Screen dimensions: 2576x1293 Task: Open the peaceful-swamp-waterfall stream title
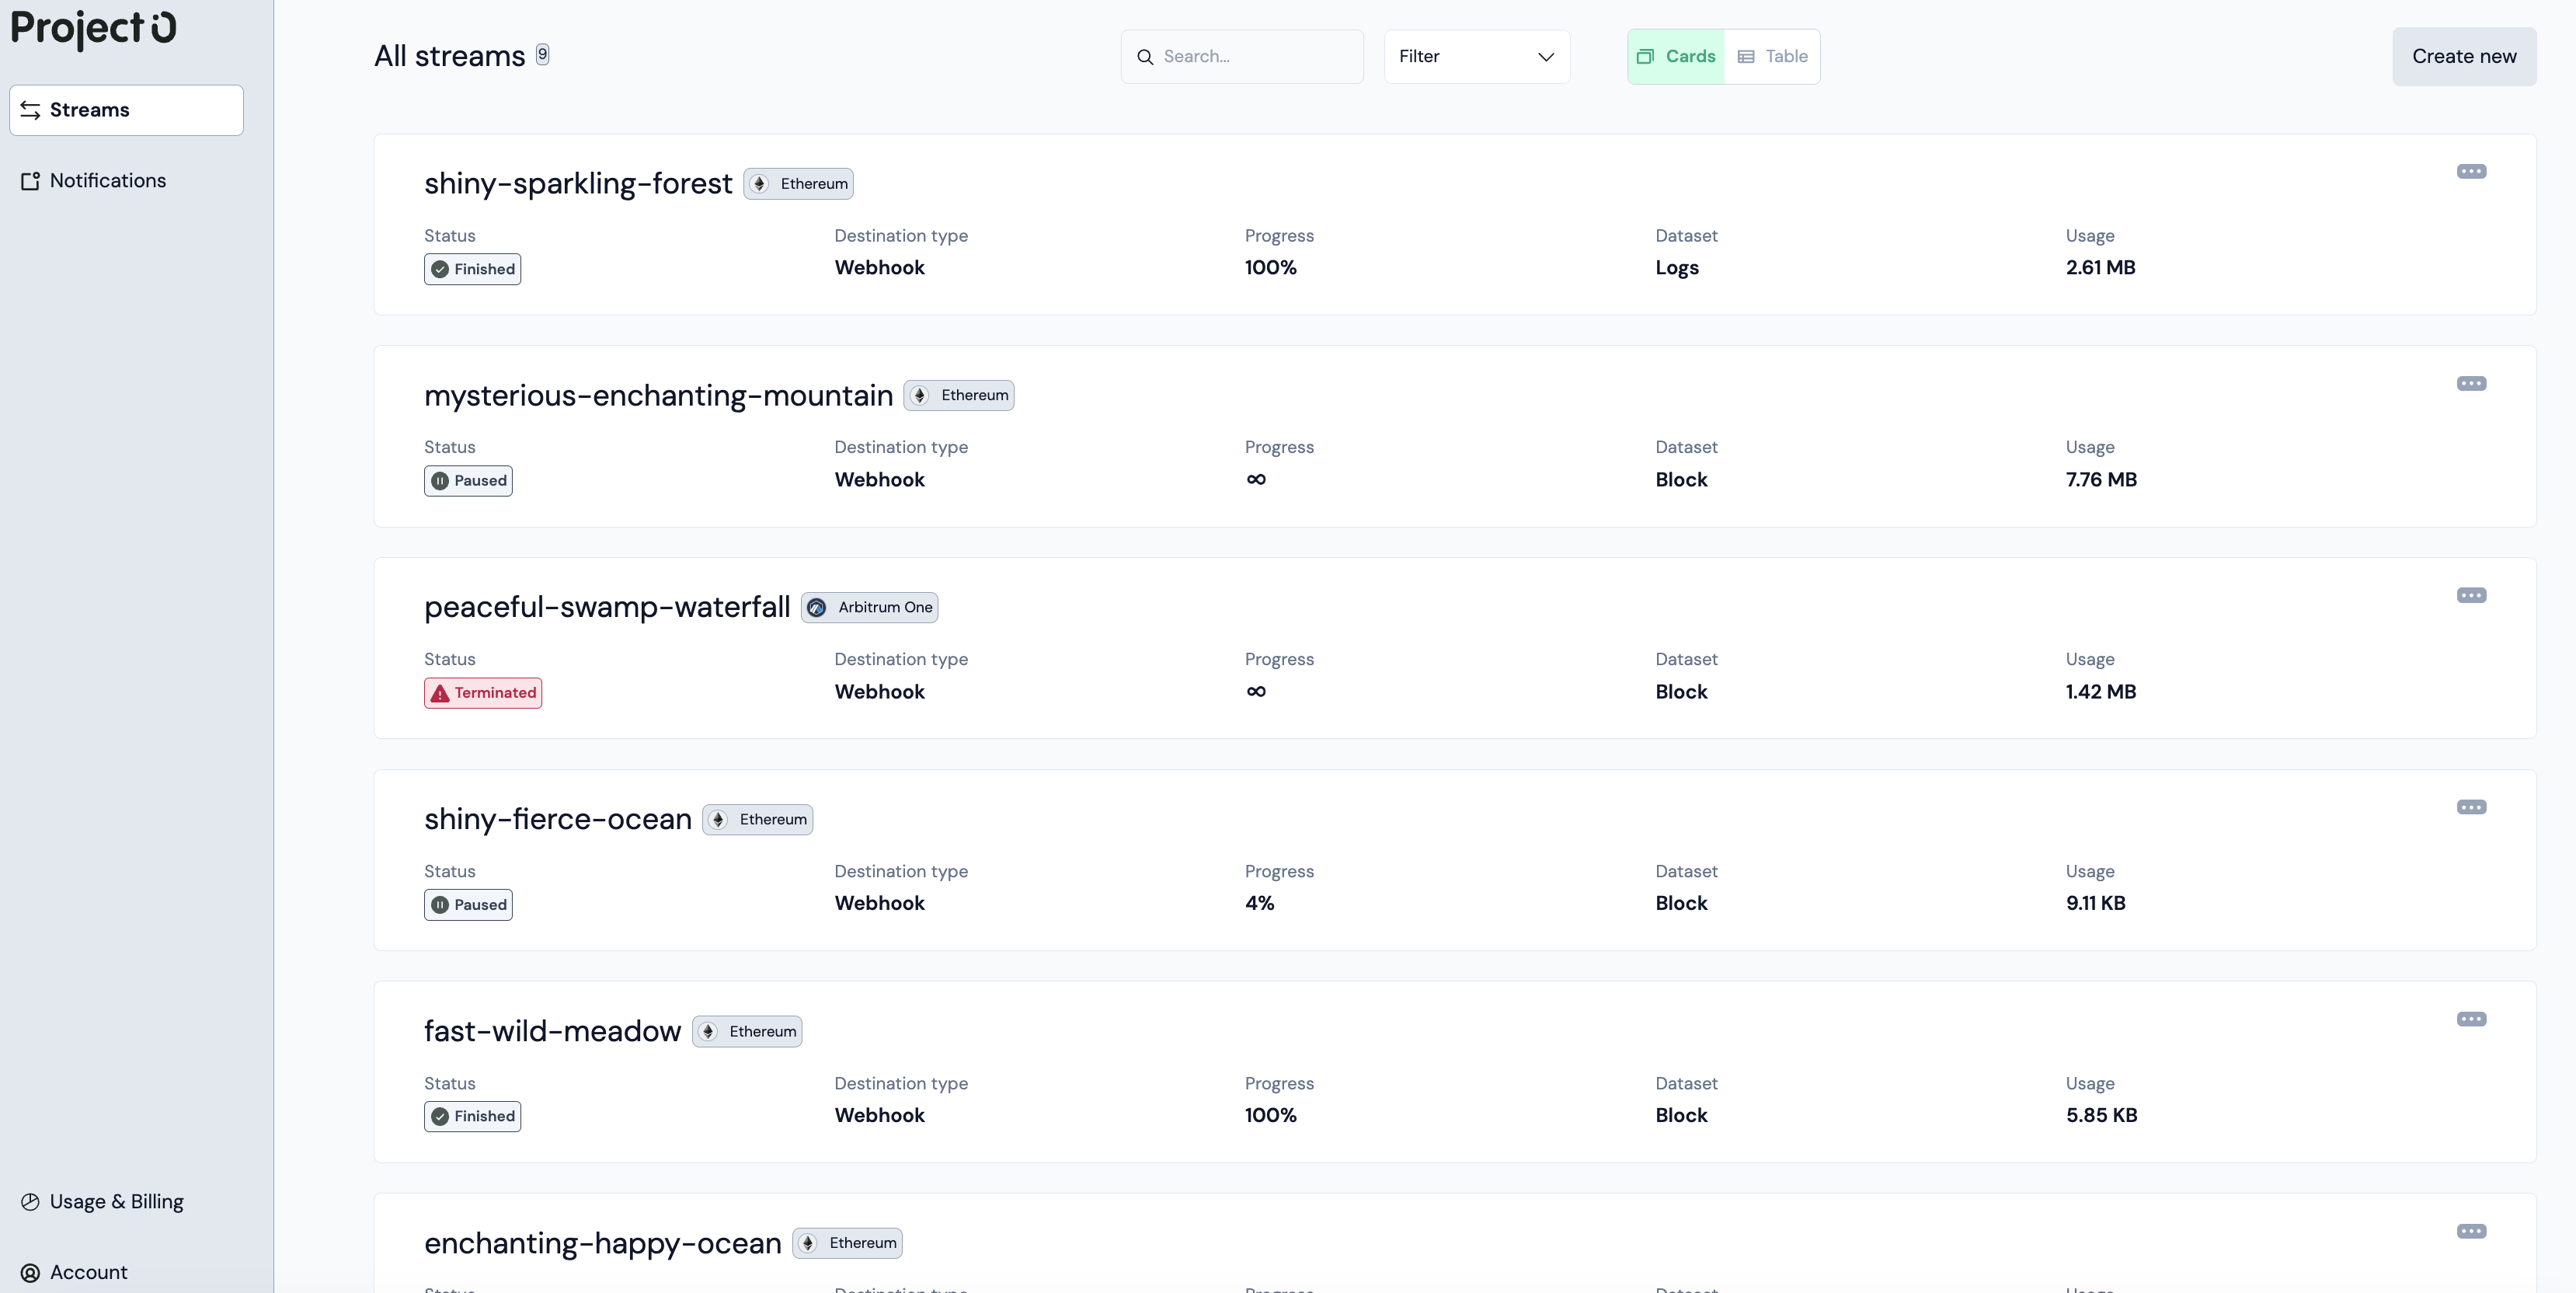coord(607,607)
